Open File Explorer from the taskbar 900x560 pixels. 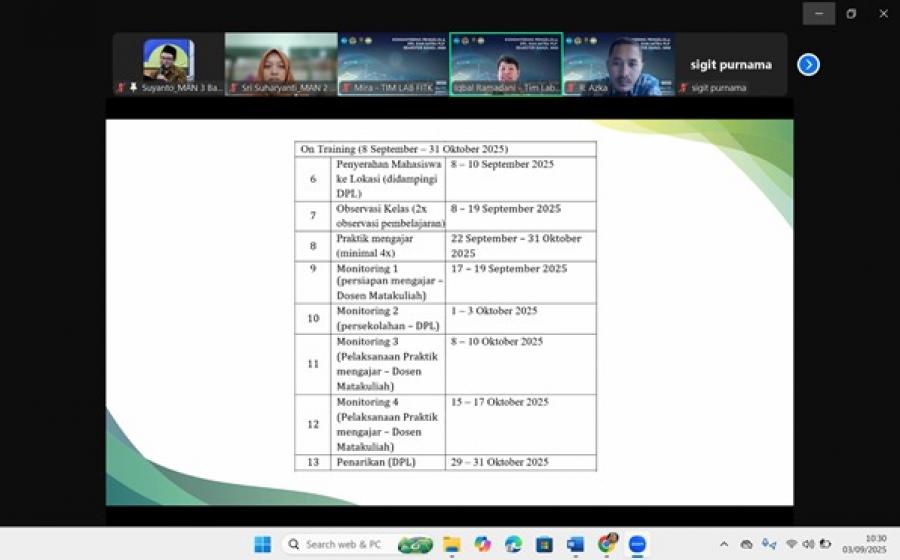tap(452, 544)
